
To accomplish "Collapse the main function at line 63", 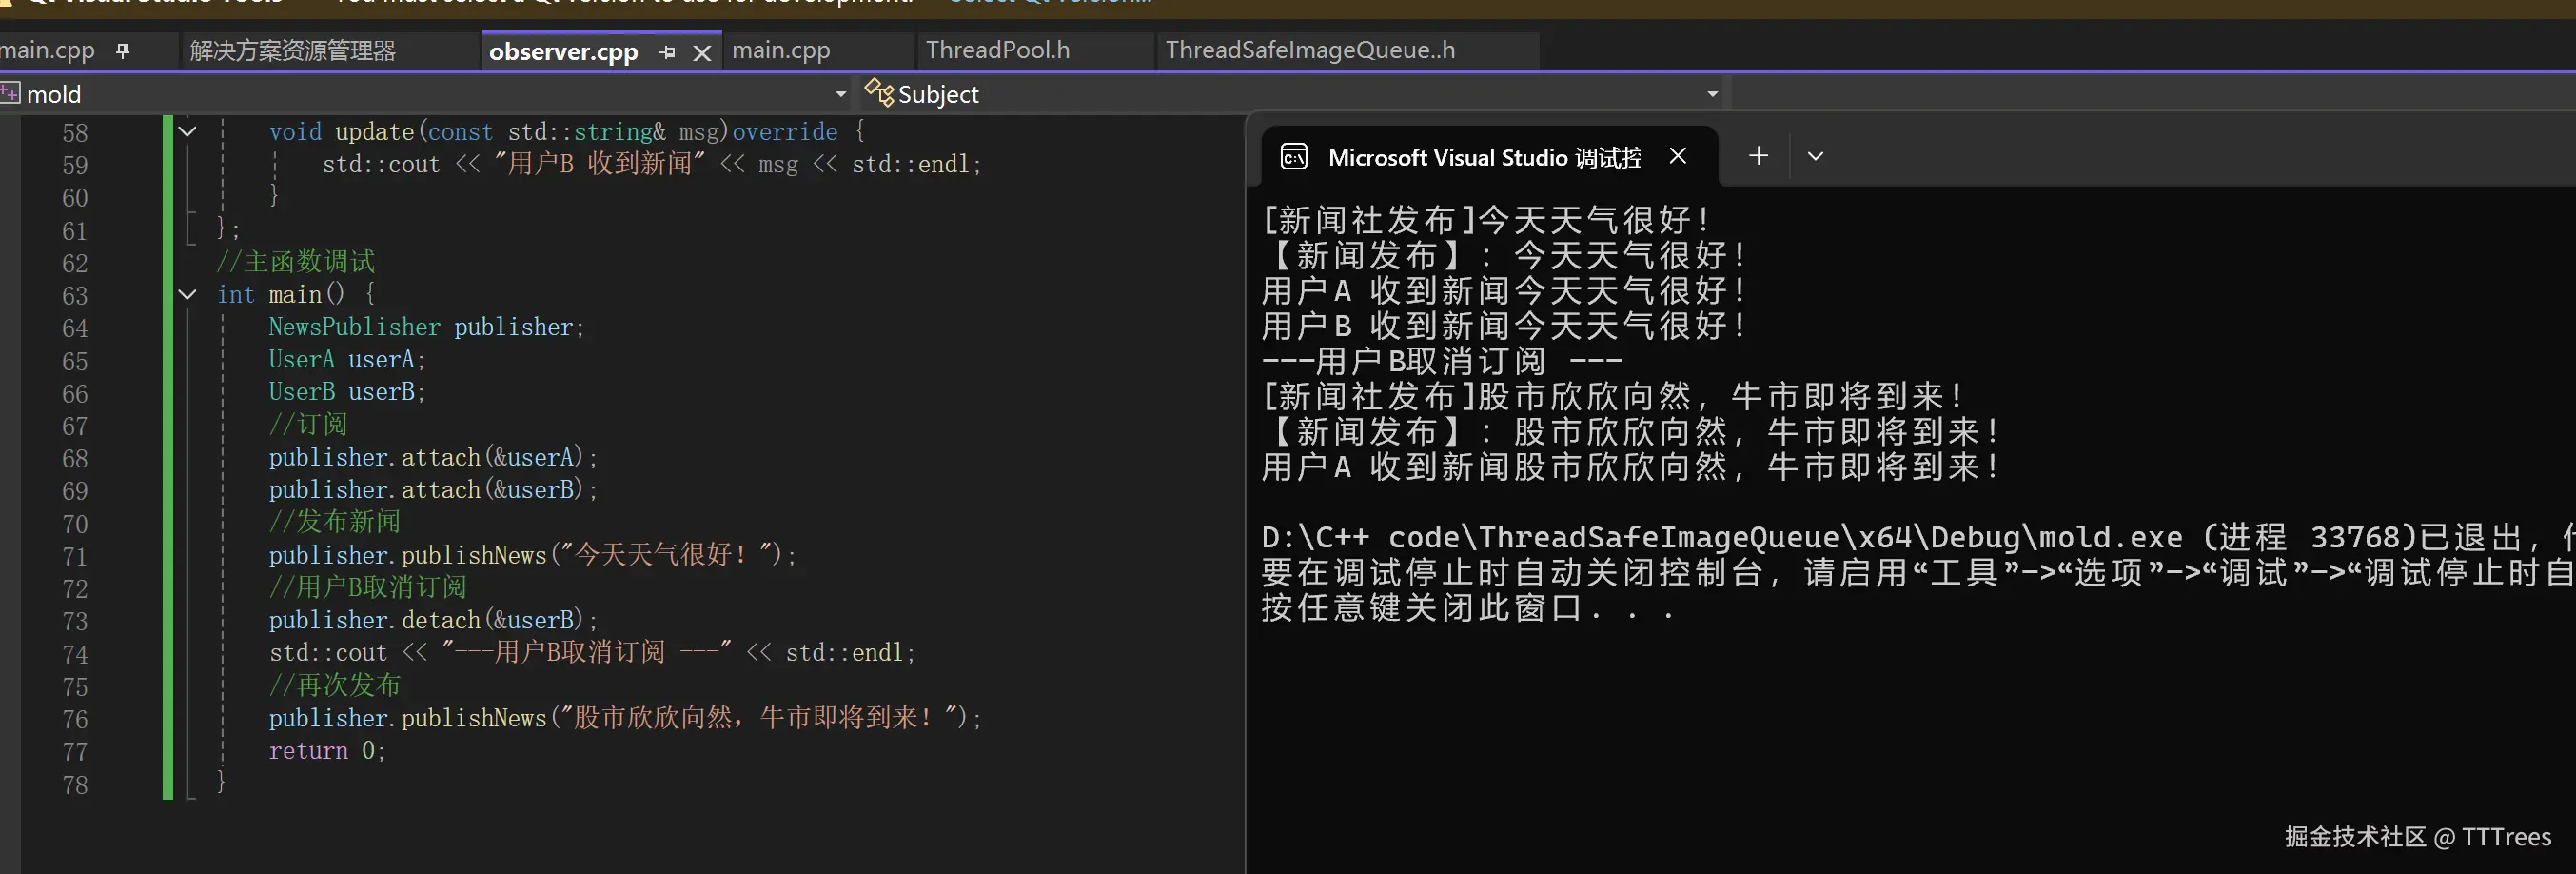I will pos(187,294).
